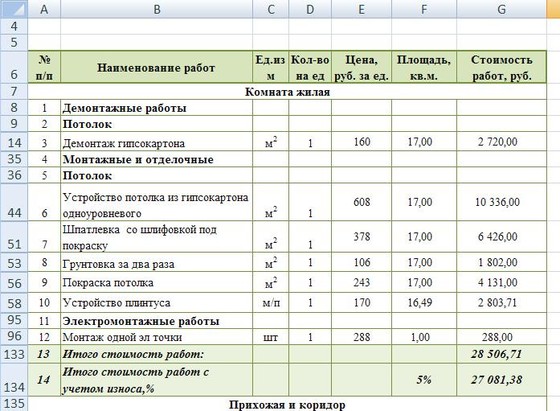Select row 7 header
This screenshot has height=411, width=560.
coord(14,91)
